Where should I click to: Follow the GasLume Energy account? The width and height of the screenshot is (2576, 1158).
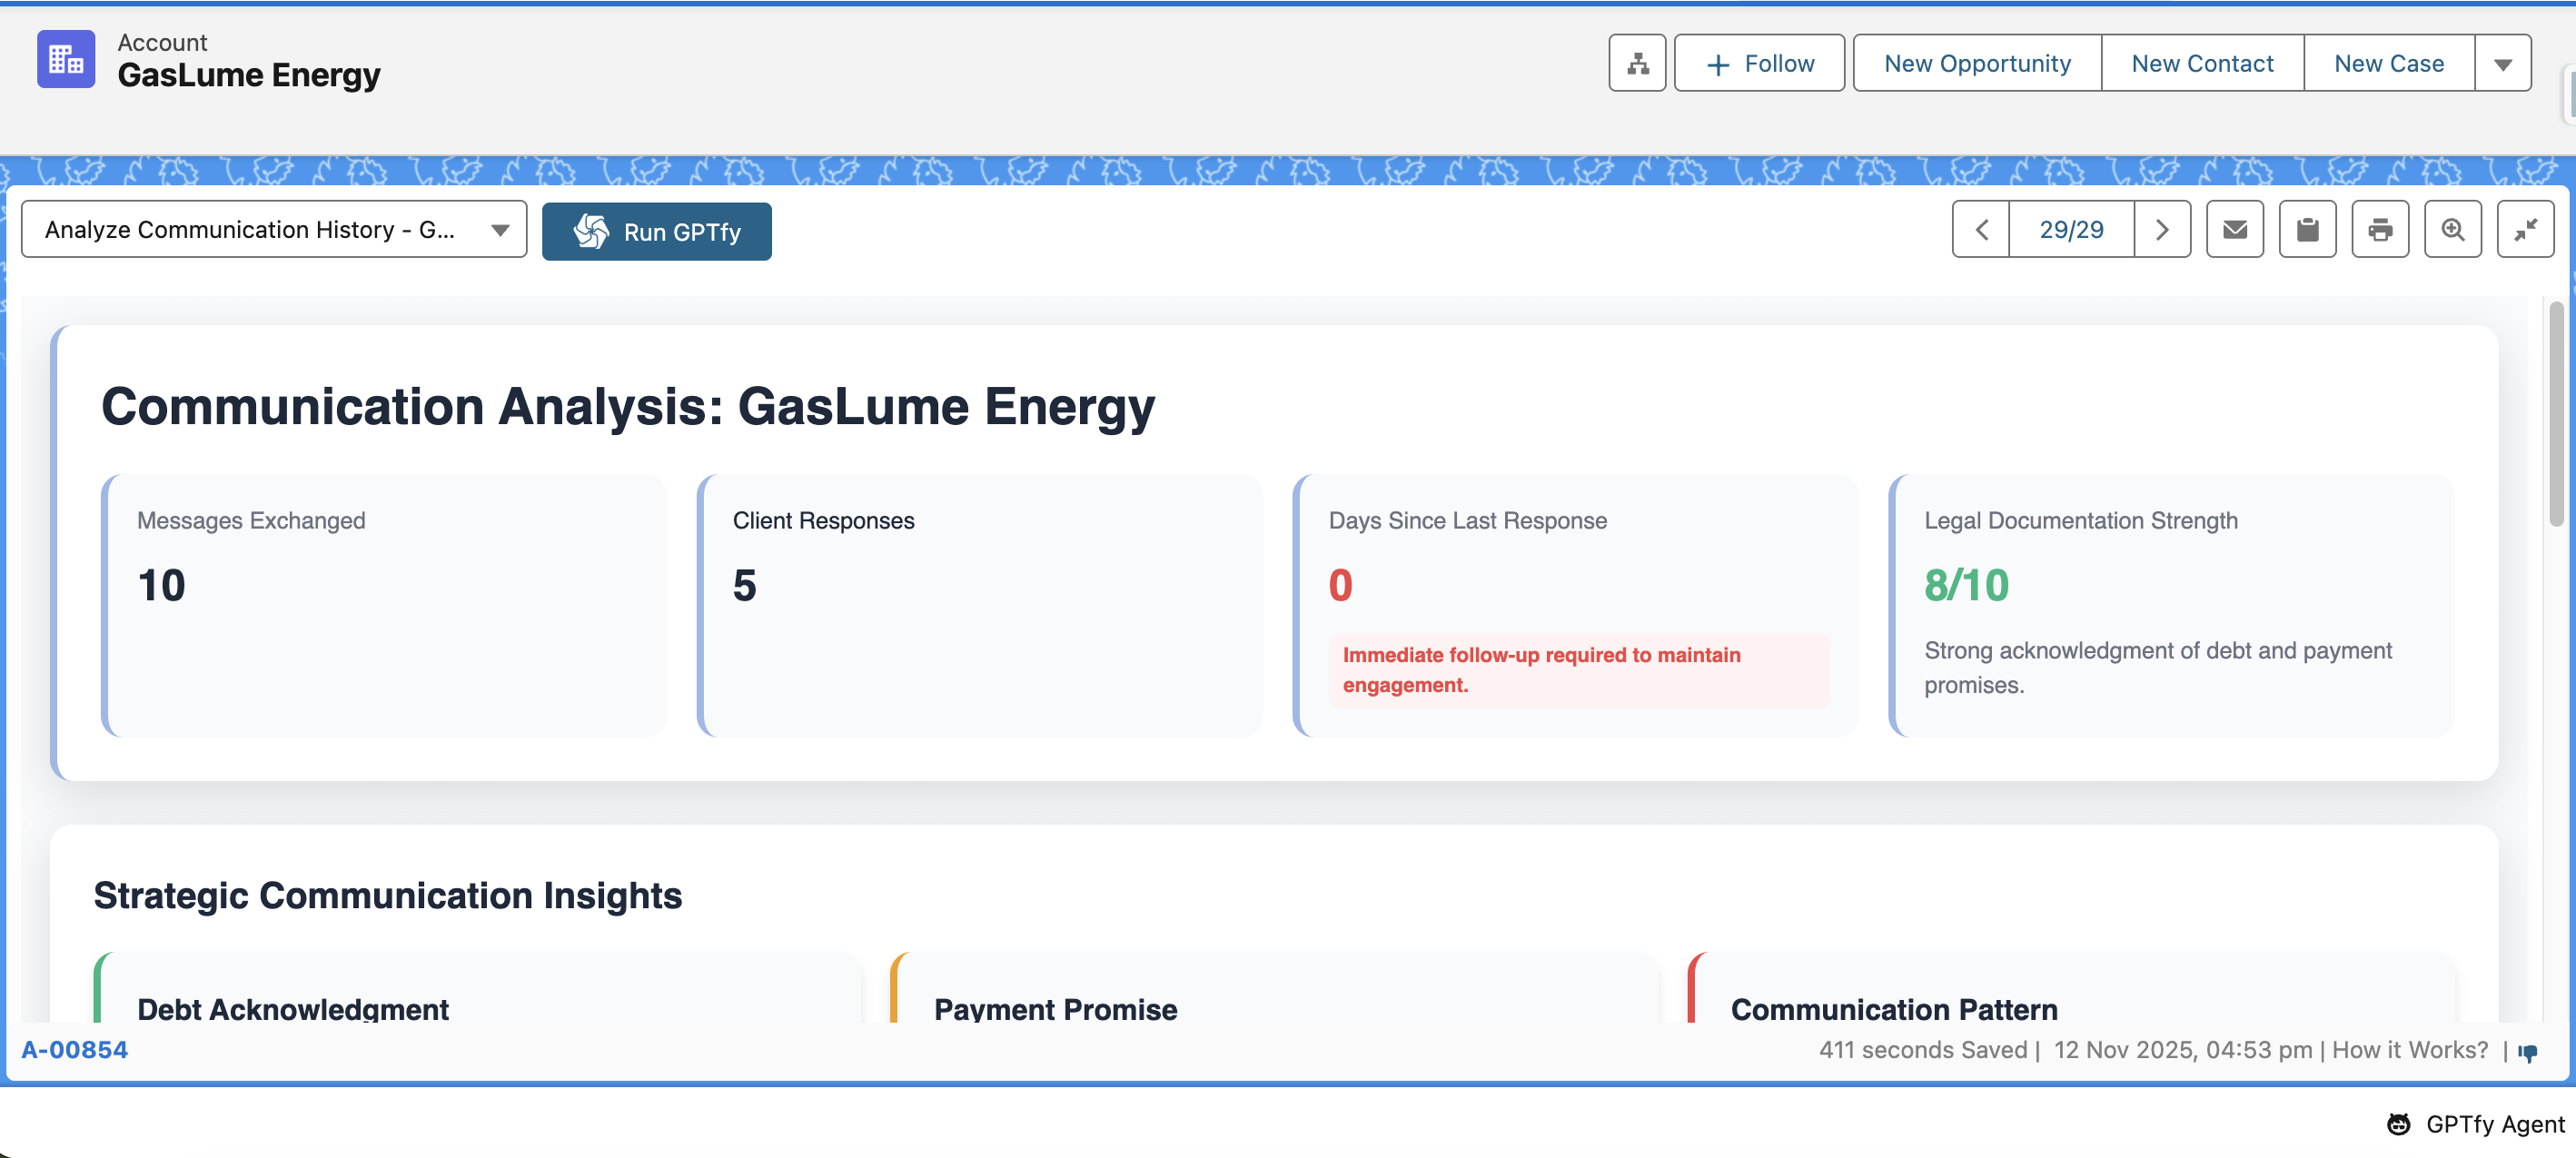(1759, 64)
